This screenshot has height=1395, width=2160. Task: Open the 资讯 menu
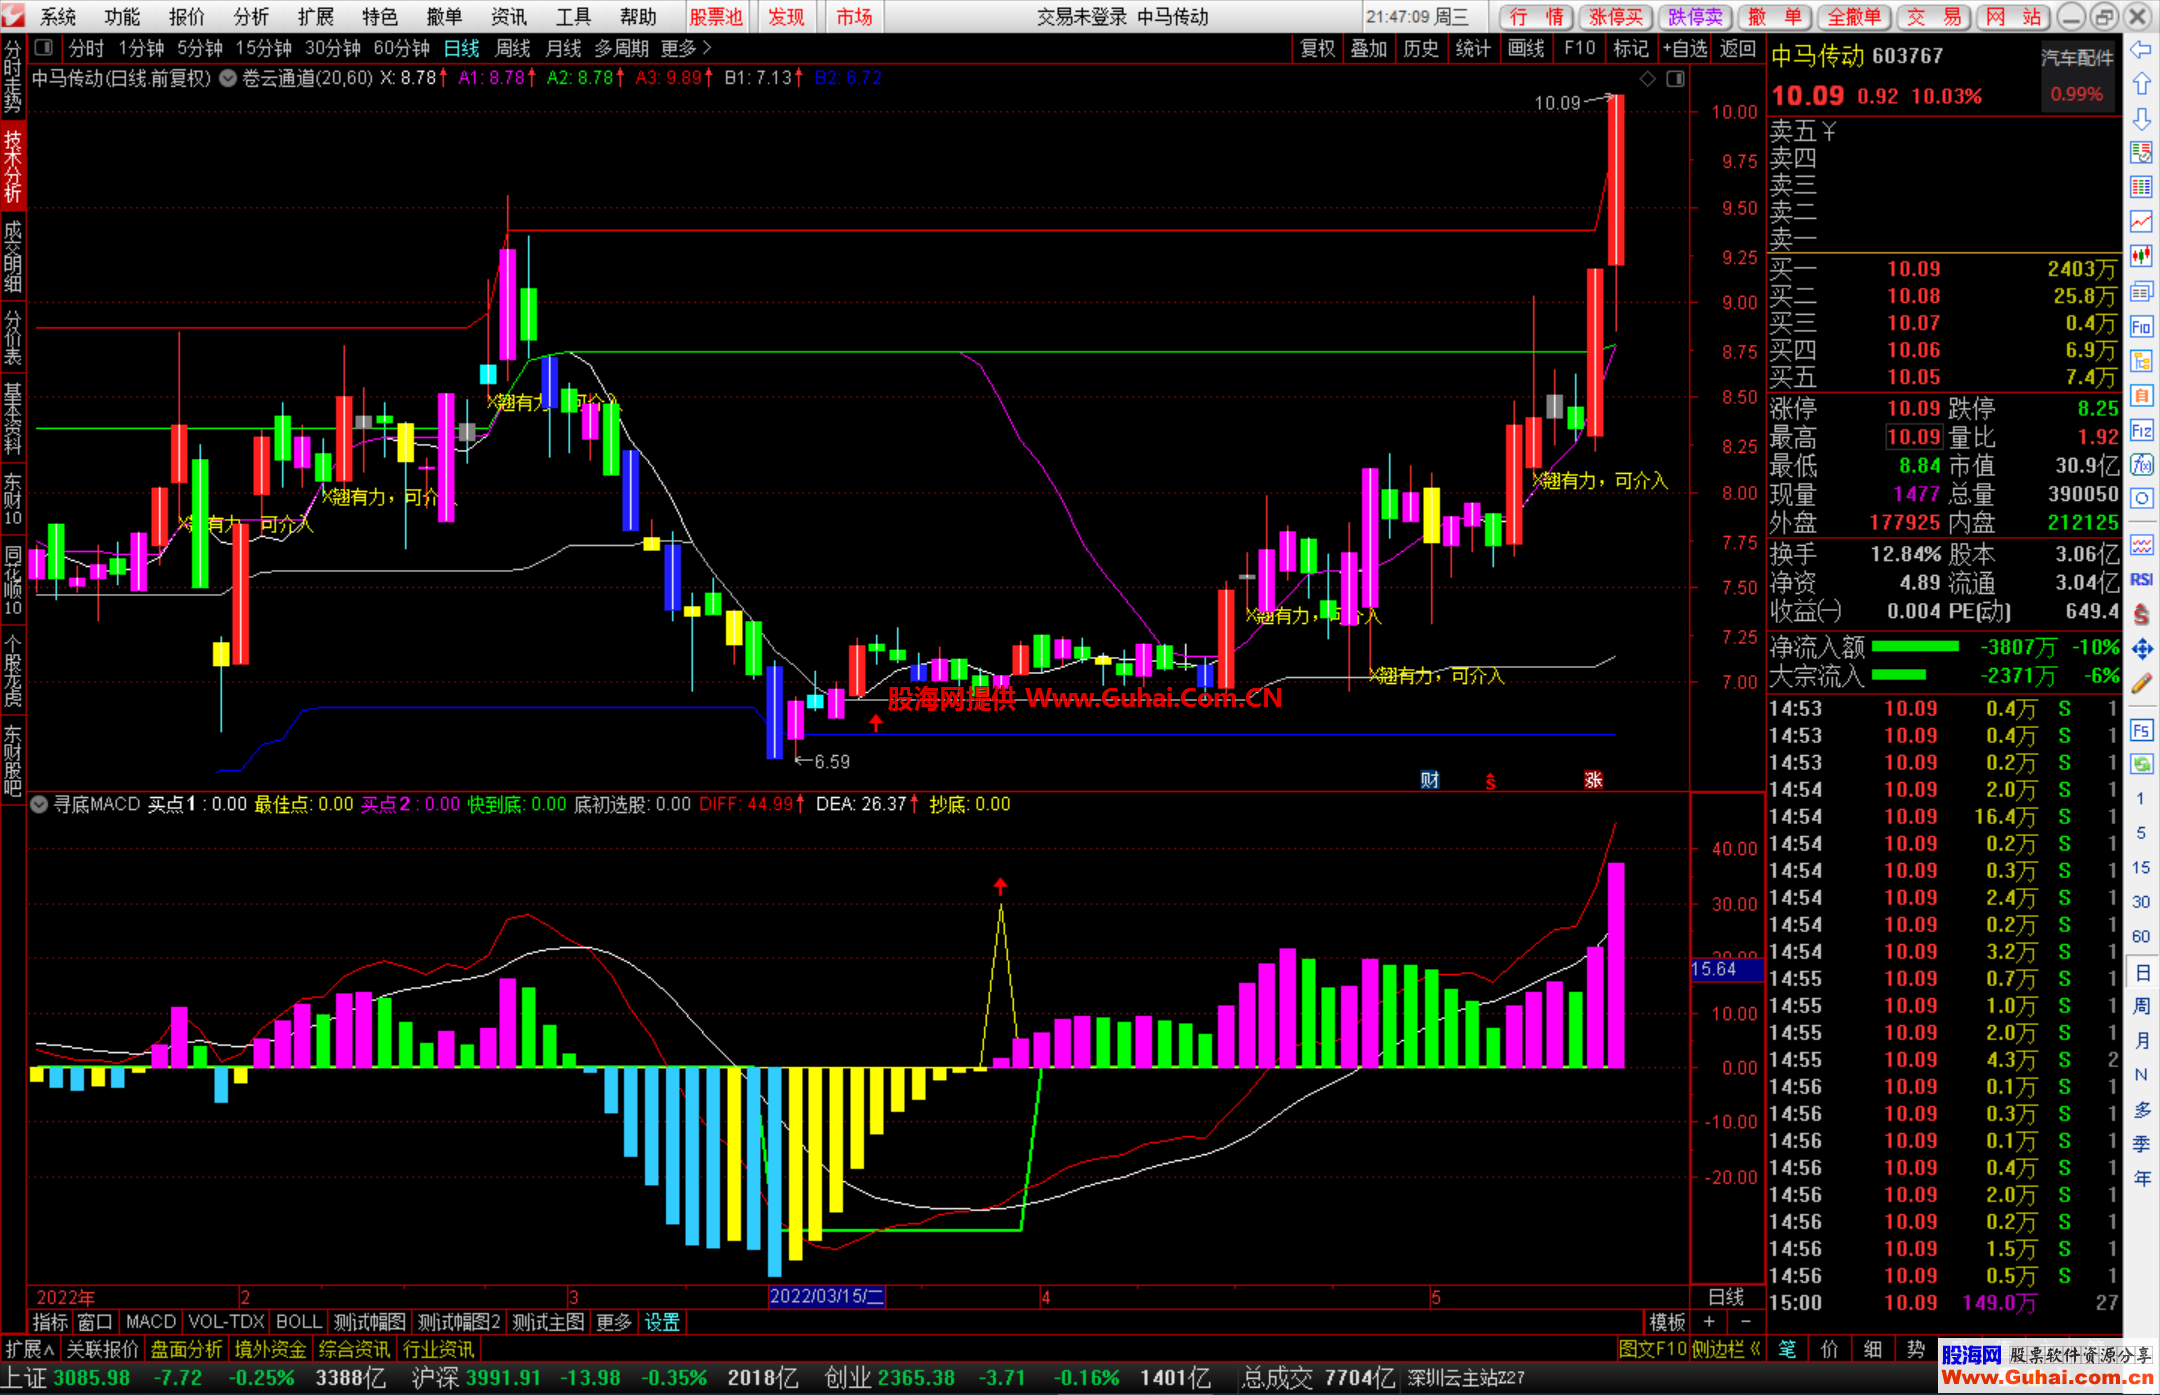pyautogui.click(x=508, y=17)
